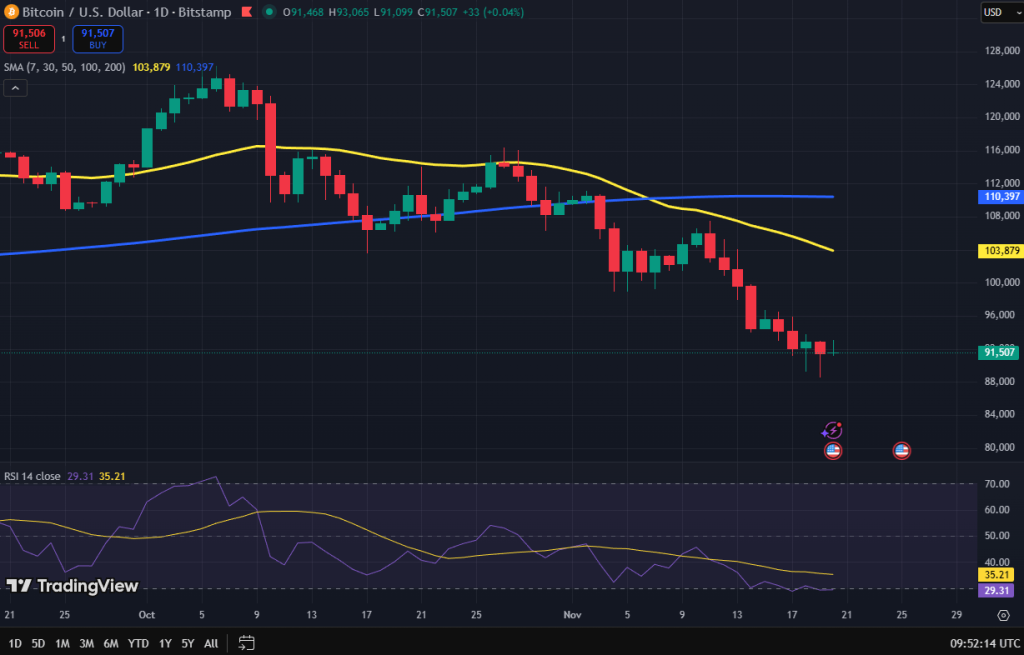Click the yellow 35.21 RSI axis label
Screen dimensions: 1024x655
(x=995, y=575)
